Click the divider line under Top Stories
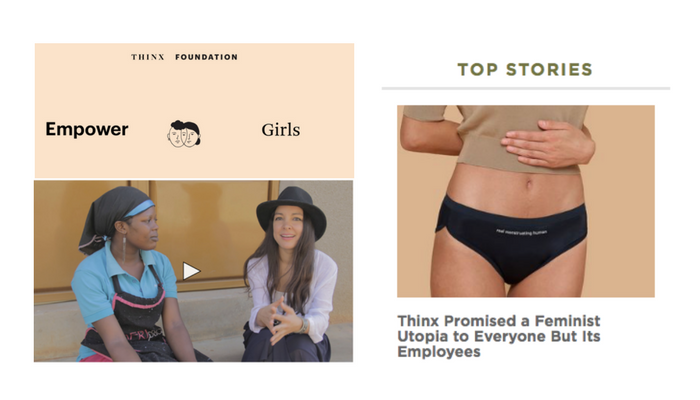700x400 pixels. (x=526, y=88)
